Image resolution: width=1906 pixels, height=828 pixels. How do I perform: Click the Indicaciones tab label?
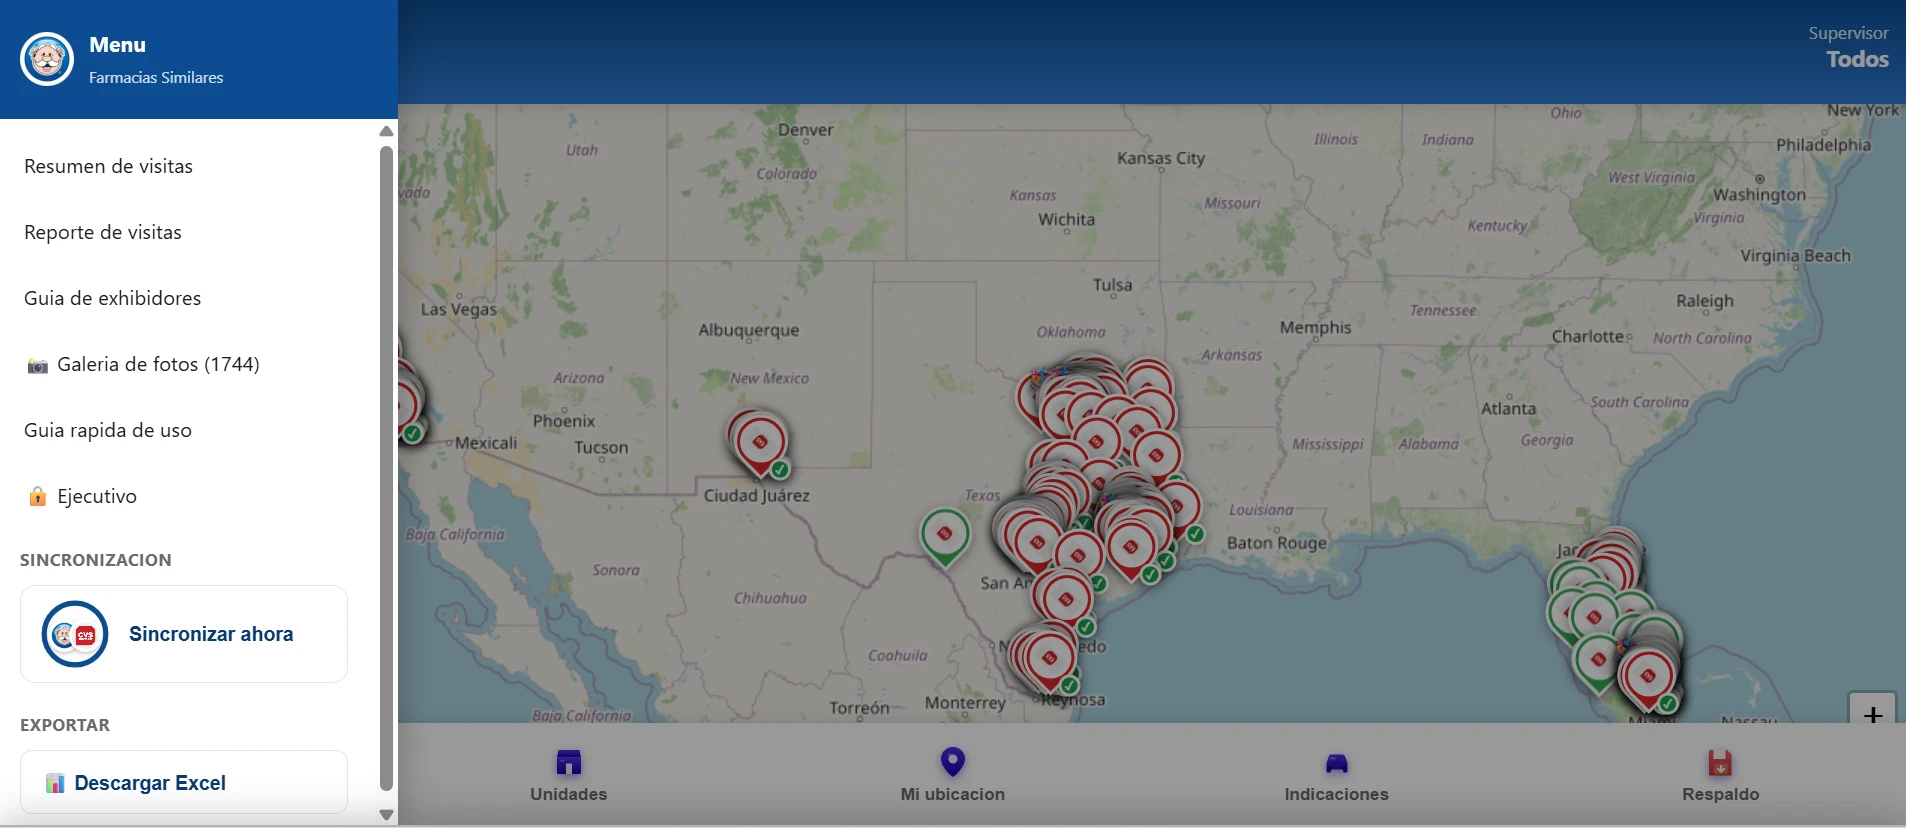[x=1336, y=794]
